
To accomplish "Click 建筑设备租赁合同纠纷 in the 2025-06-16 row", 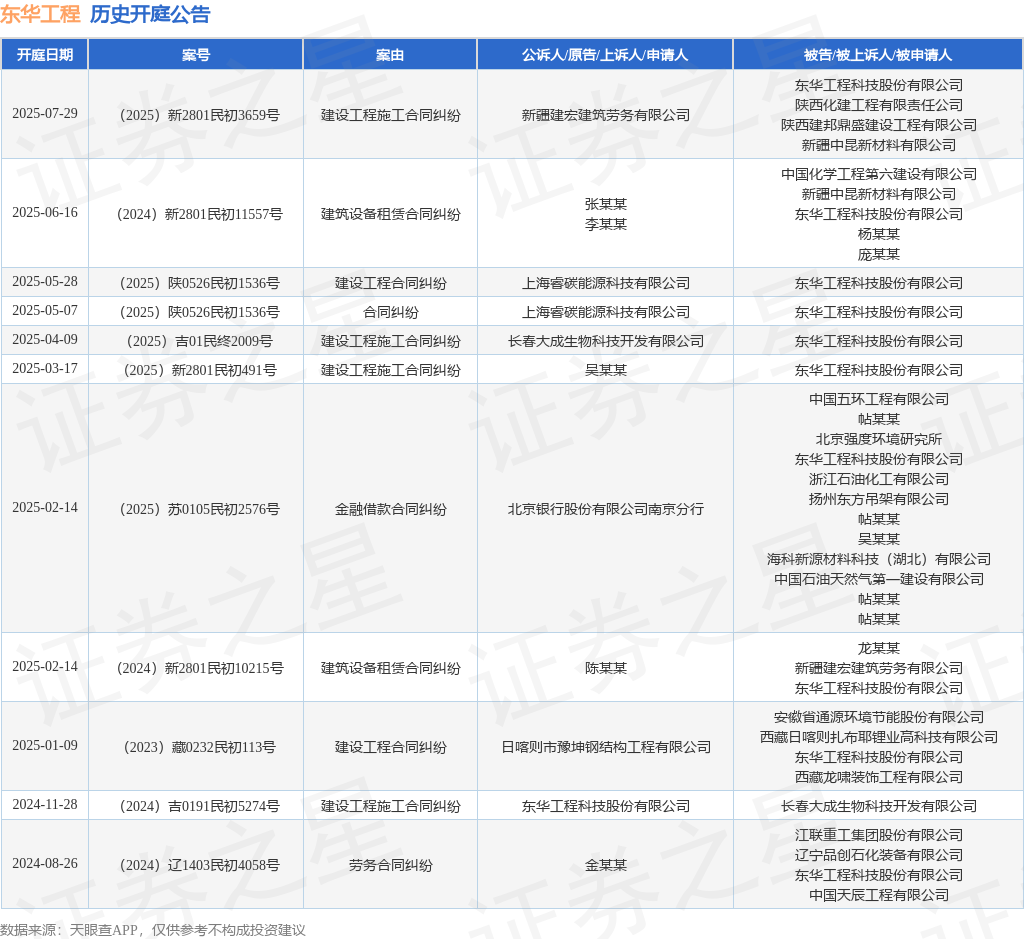I will click(391, 214).
